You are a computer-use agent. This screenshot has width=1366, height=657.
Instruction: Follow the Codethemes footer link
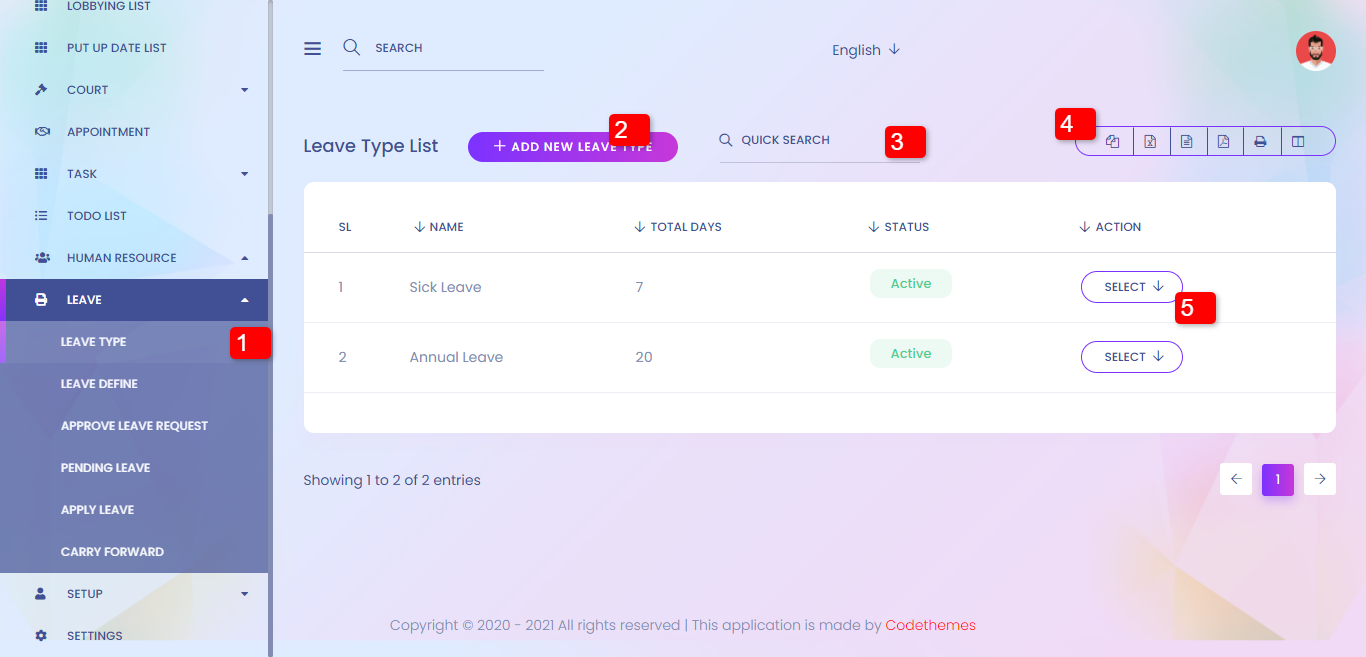(x=930, y=625)
